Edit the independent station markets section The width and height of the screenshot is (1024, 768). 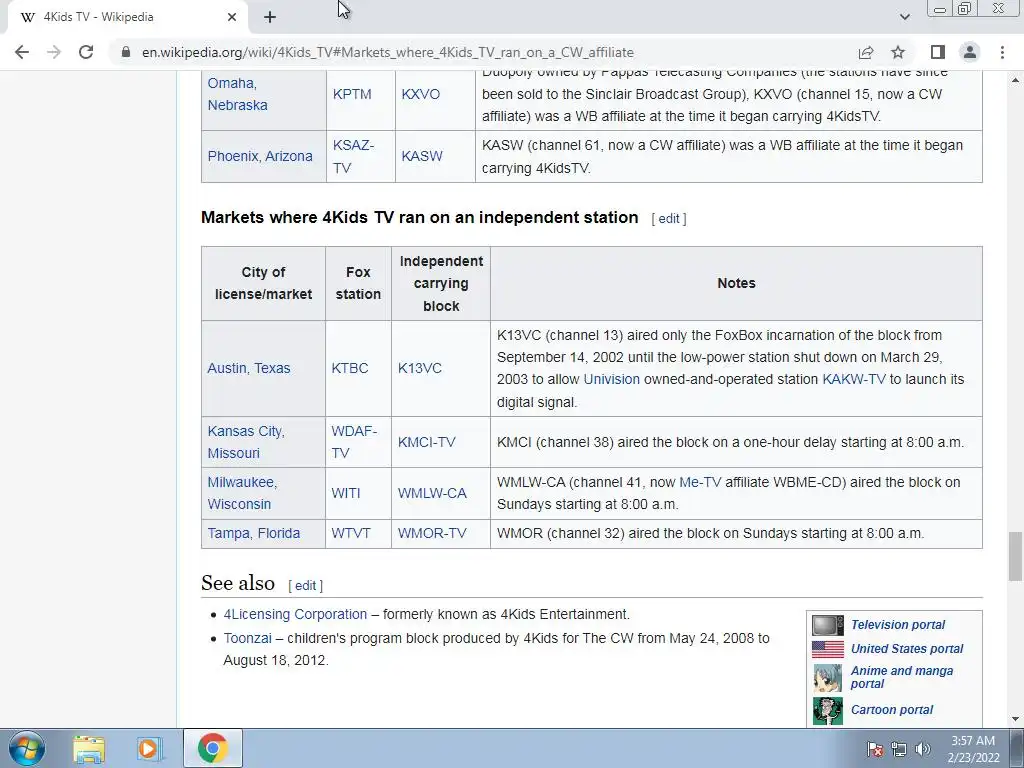click(x=669, y=219)
